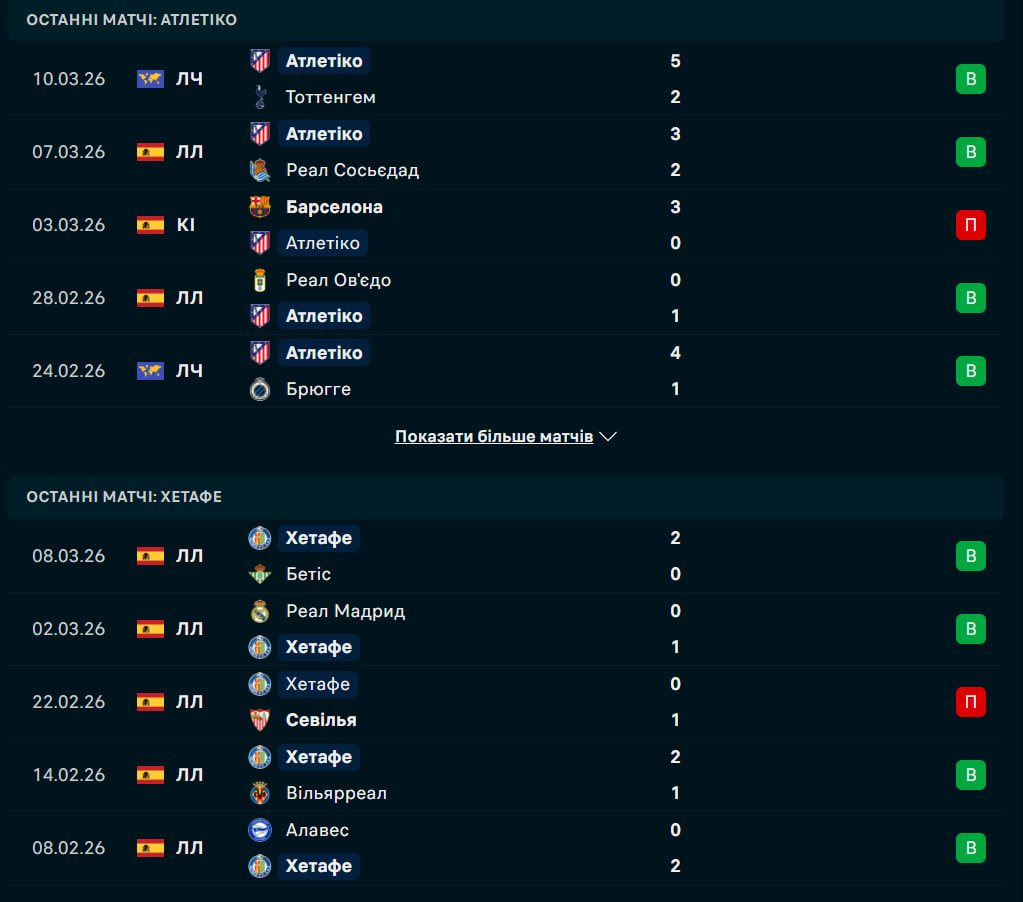Viewport: 1023px width, 902px height.
Task: Open the 'Останні матчі: Атлетіко' section header
Action: tap(132, 20)
